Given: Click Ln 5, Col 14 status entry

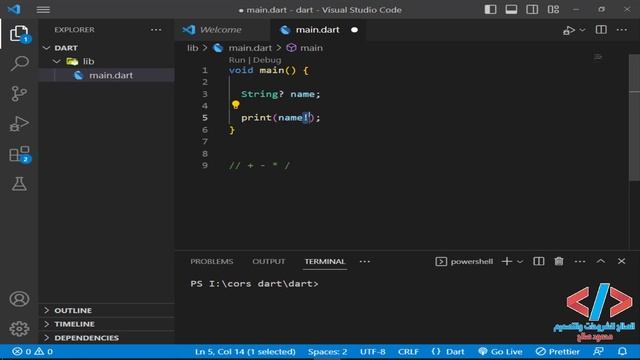Looking at the screenshot, I should click(245, 351).
